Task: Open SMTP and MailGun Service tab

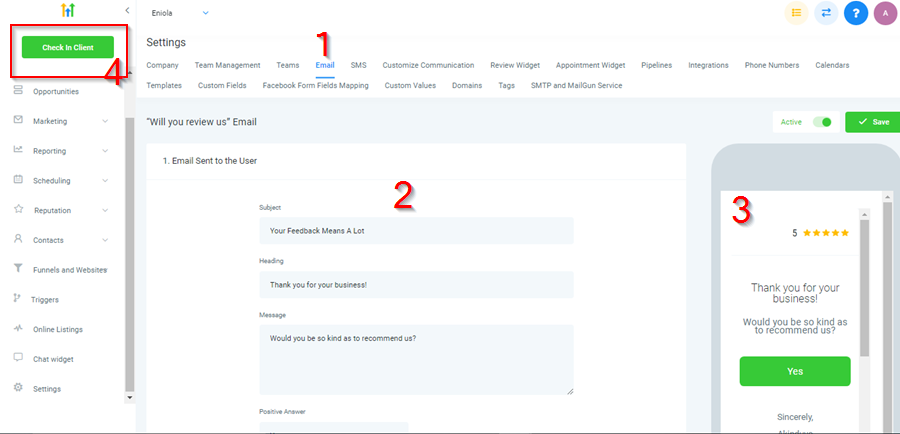Action: tap(576, 86)
